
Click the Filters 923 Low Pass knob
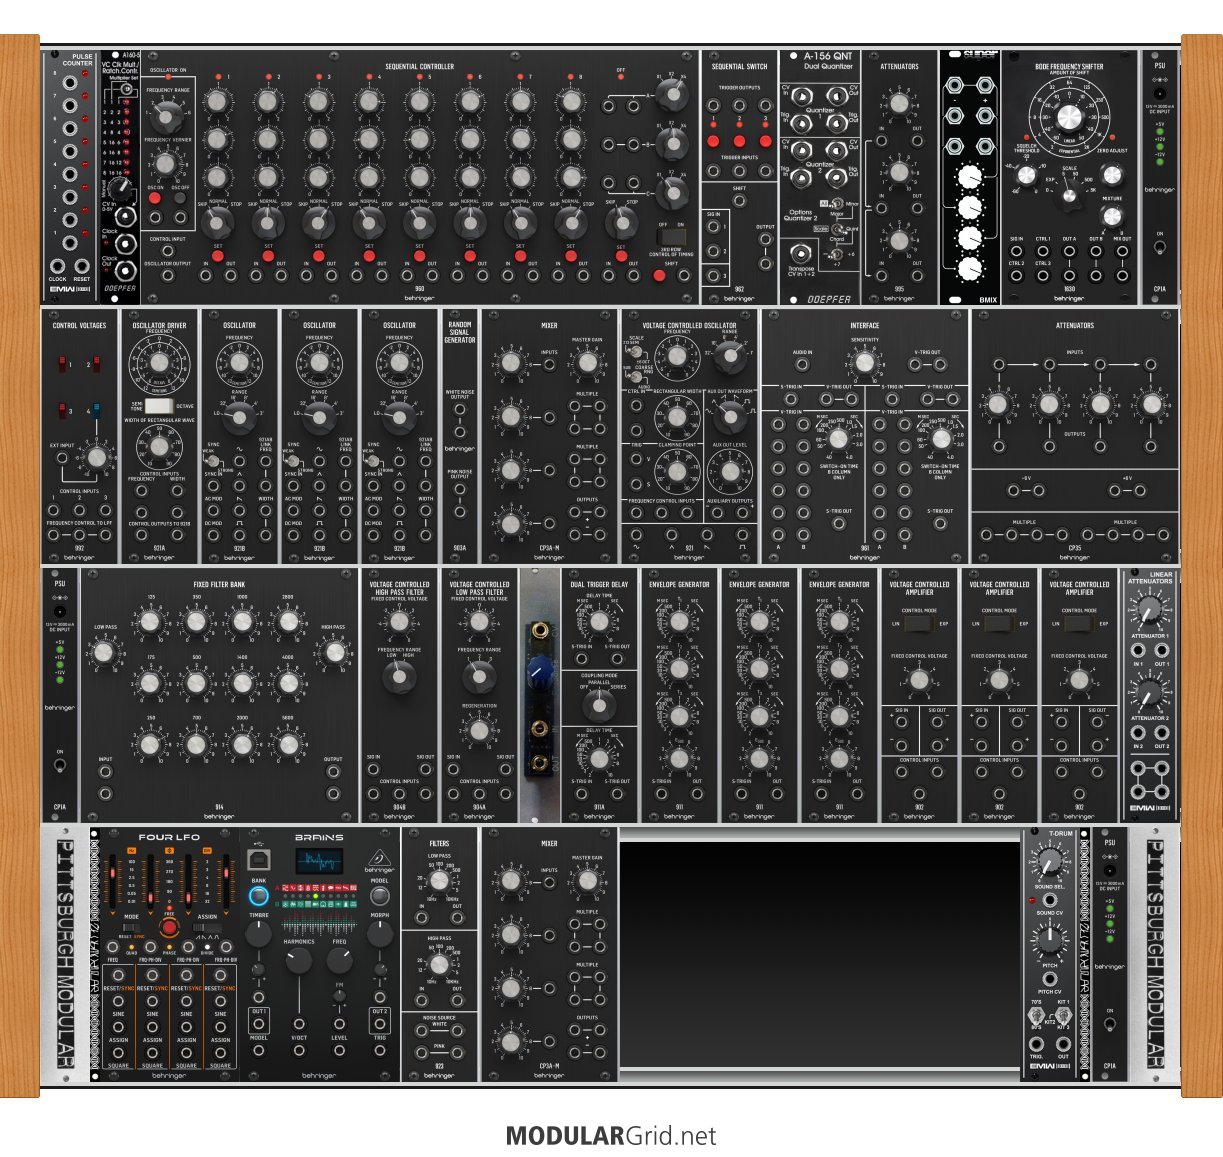click(x=439, y=882)
